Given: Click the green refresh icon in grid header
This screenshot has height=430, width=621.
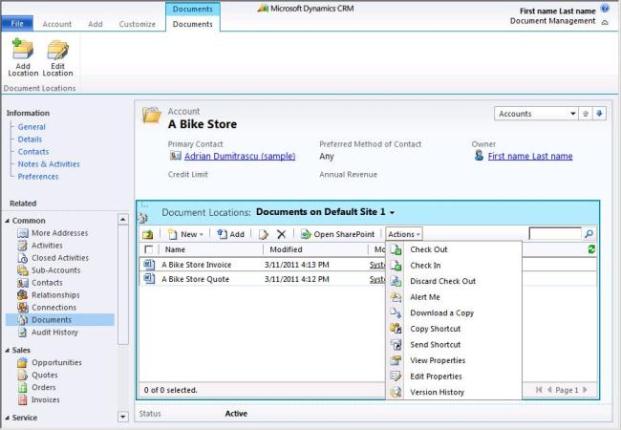Looking at the screenshot, I should pyautogui.click(x=591, y=249).
